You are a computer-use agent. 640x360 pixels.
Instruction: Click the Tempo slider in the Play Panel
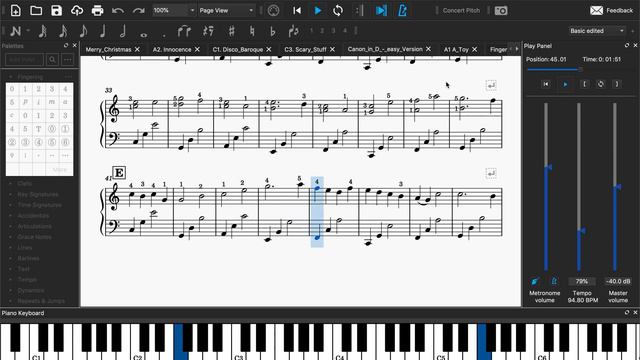(579, 187)
